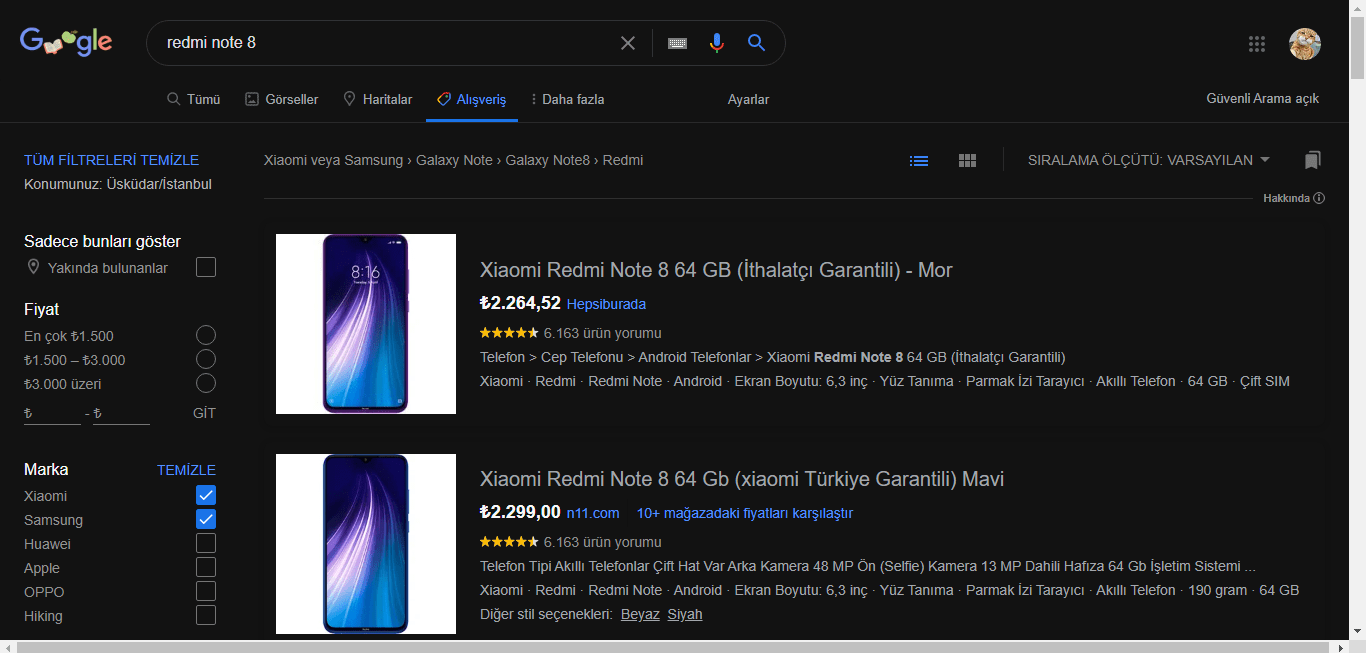Switch to grid view icon
1366x653 pixels.
coord(967,160)
